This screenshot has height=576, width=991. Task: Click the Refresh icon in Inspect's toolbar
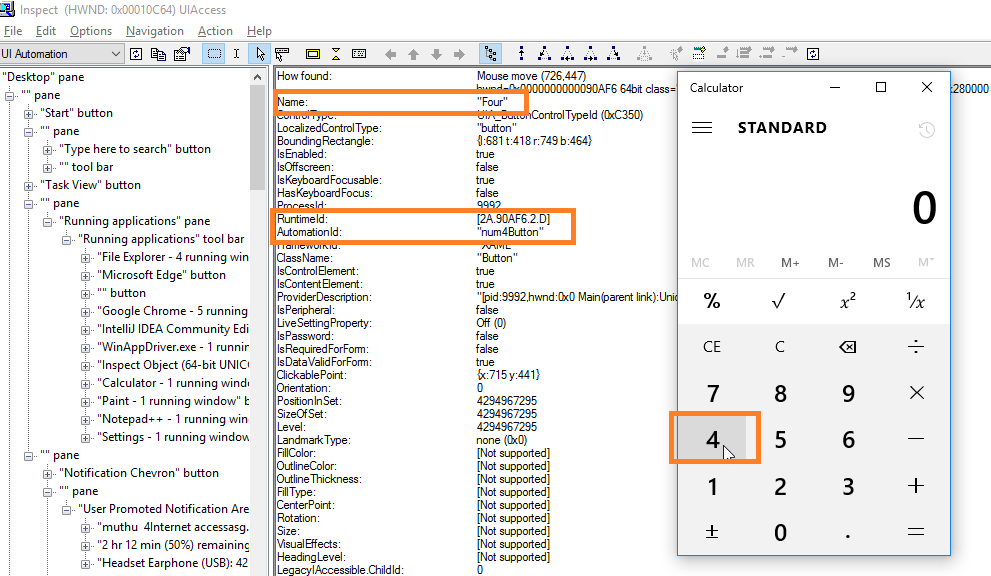[x=136, y=53]
